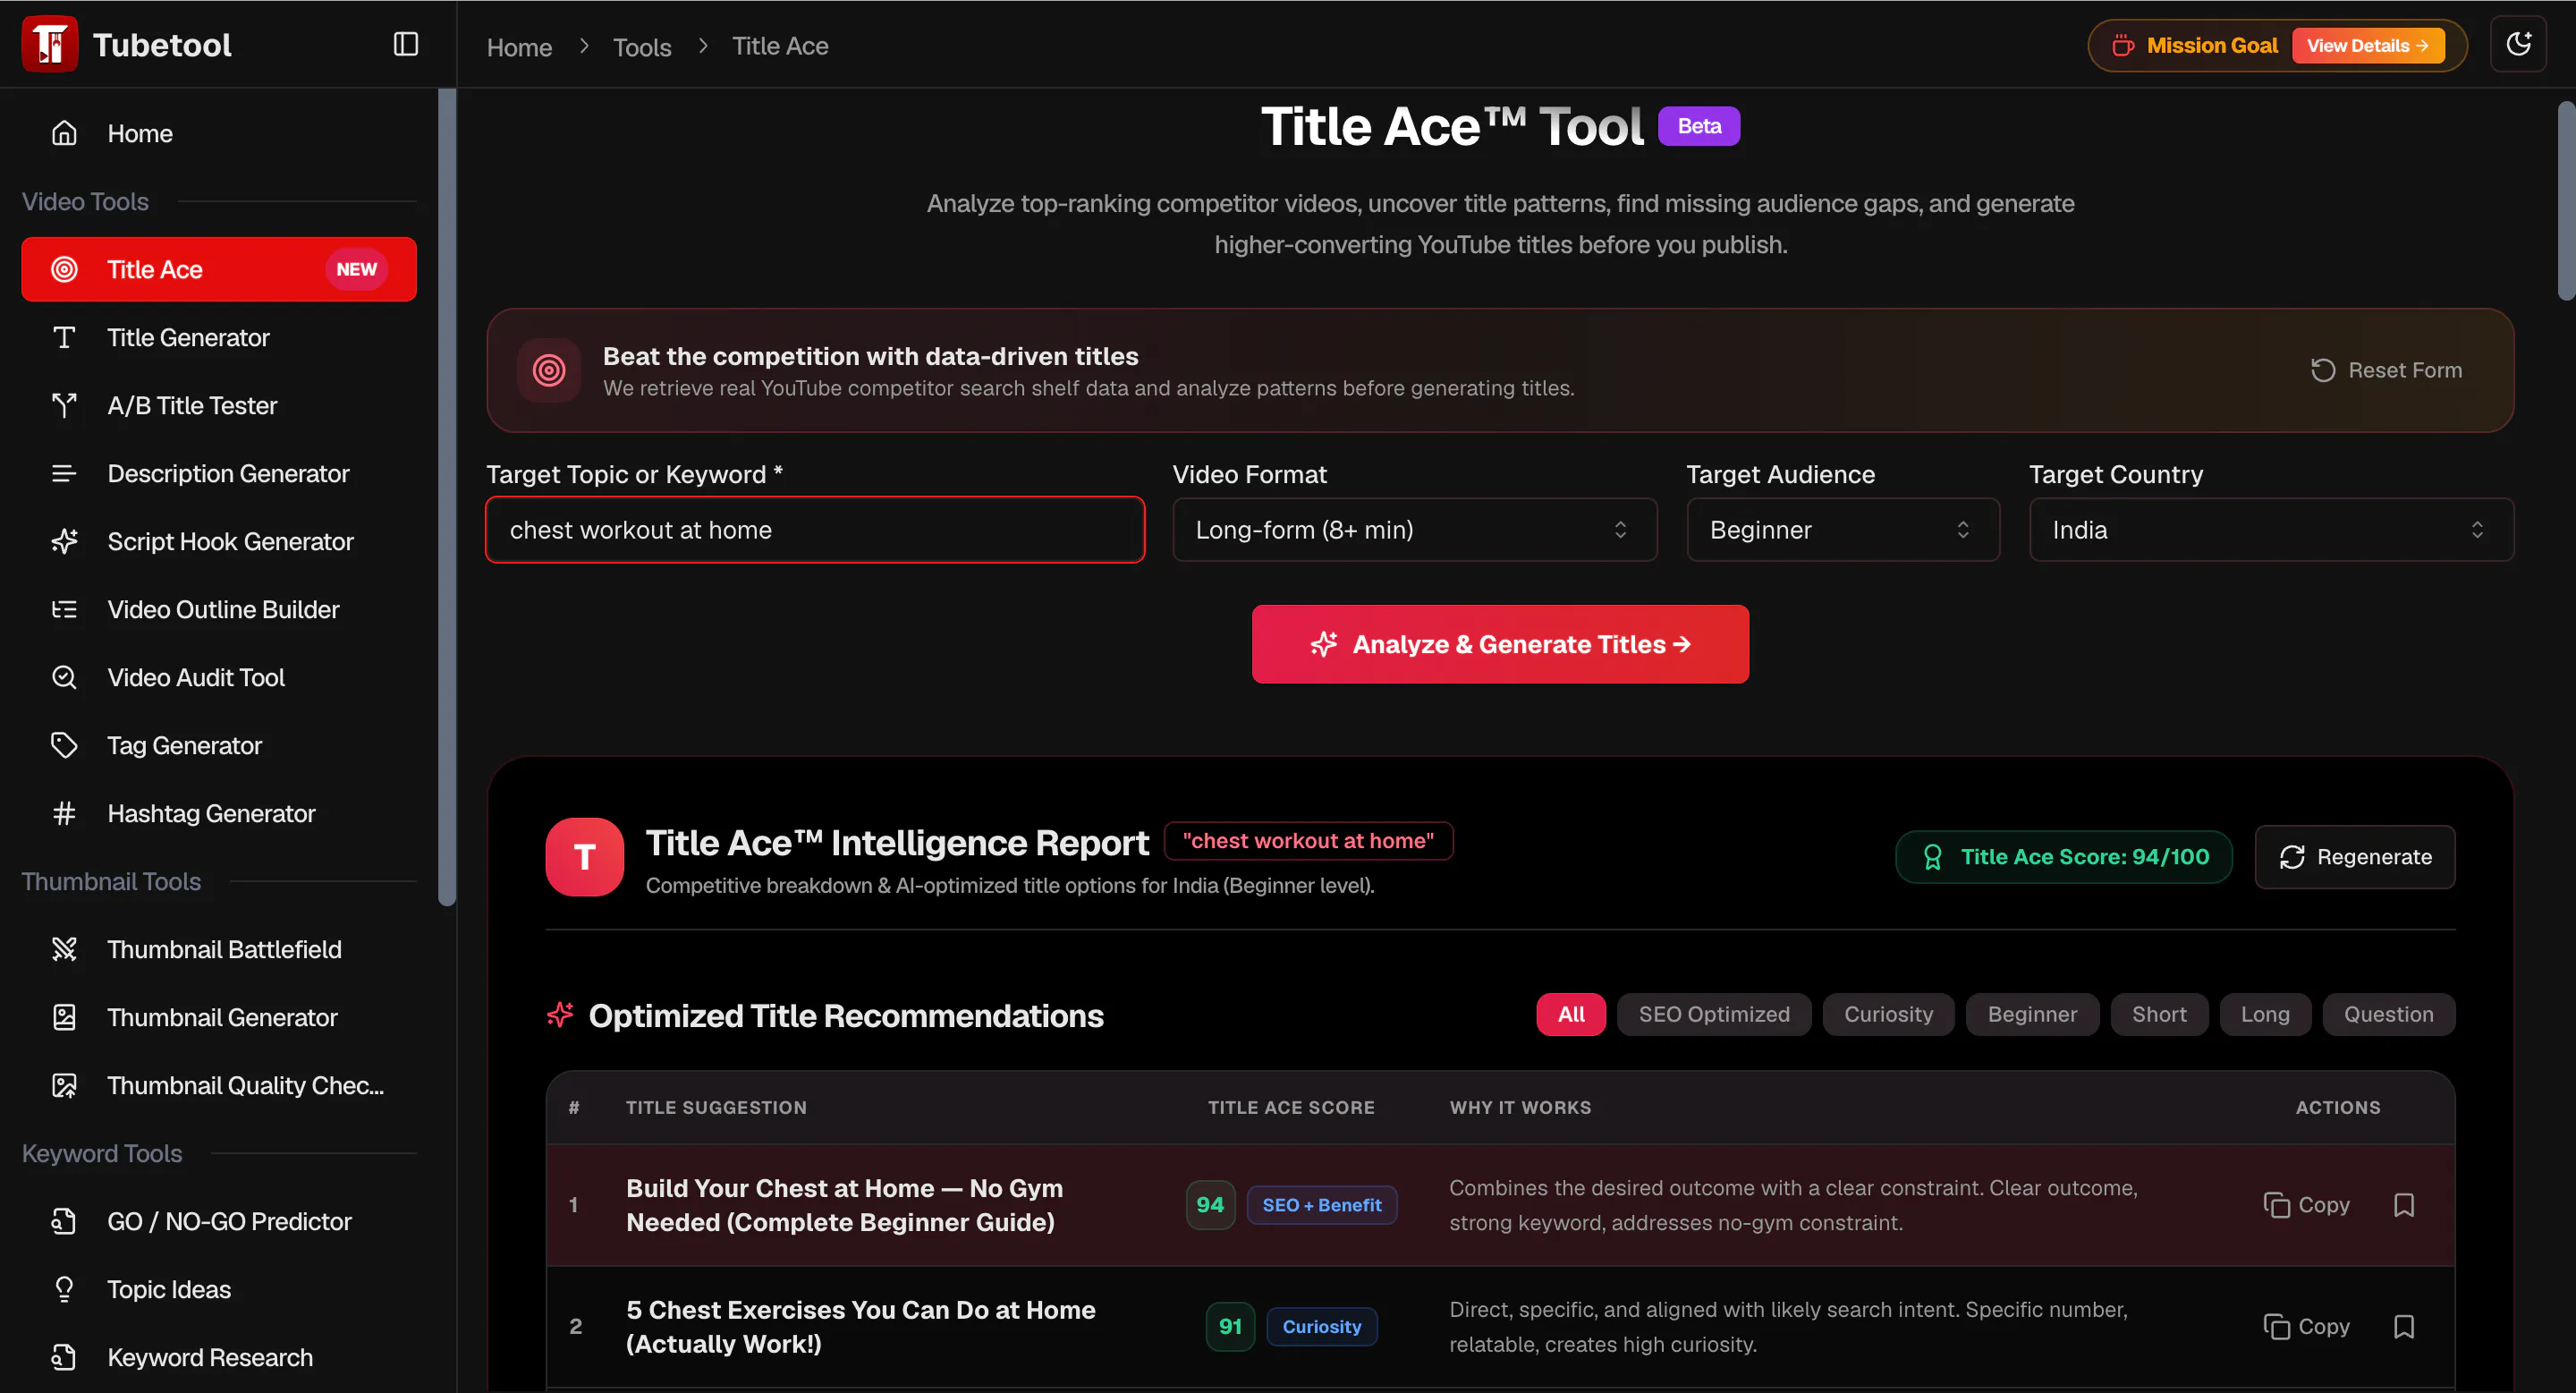Open A/B Title Tester from the sidebar
The width and height of the screenshot is (2576, 1393).
point(219,405)
